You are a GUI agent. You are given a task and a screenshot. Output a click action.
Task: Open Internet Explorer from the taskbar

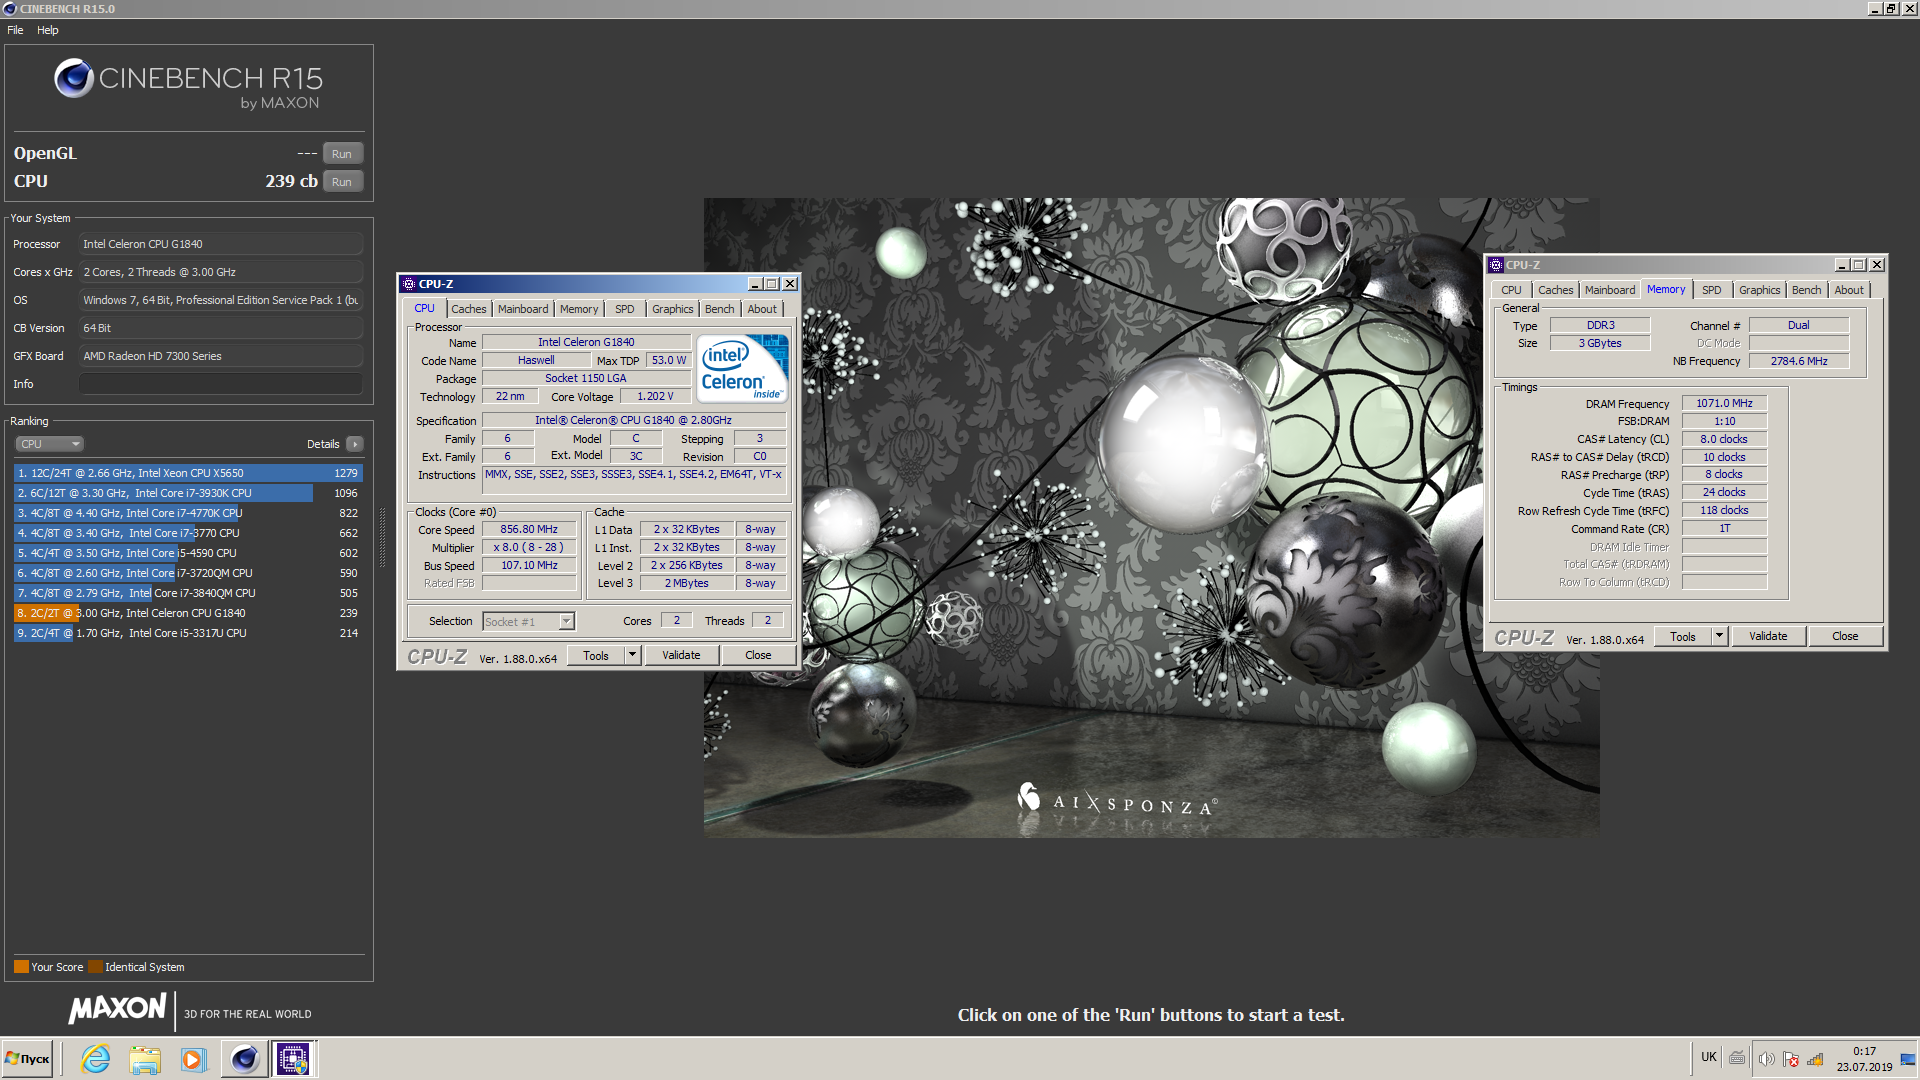pos(96,1059)
